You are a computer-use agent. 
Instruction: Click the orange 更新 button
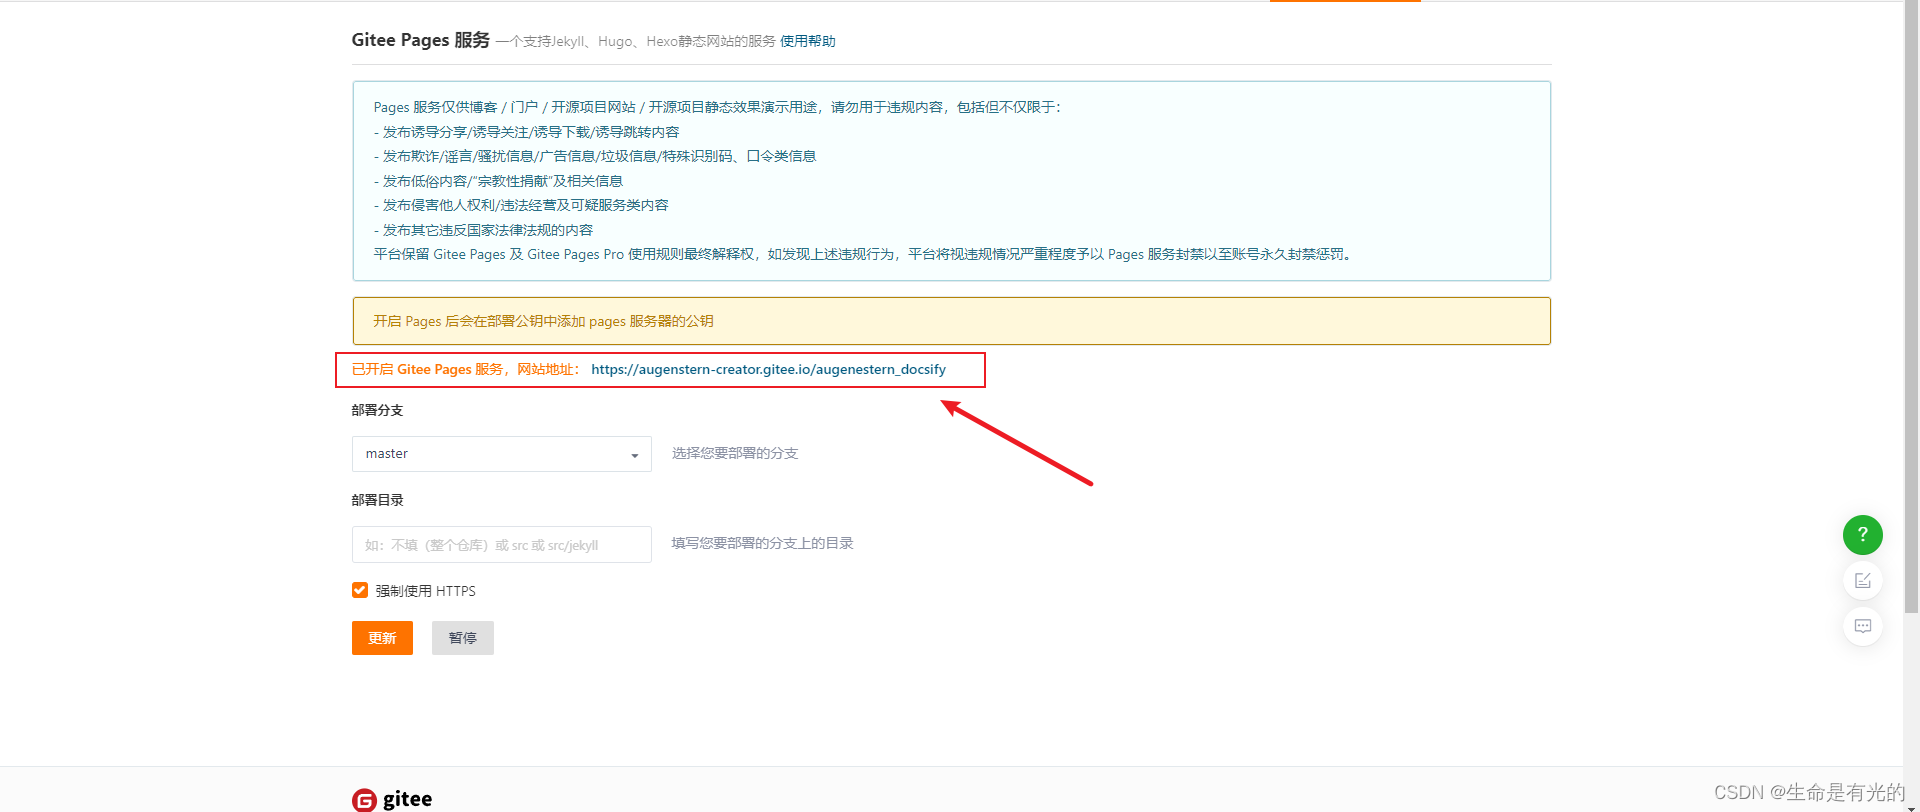pyautogui.click(x=382, y=638)
